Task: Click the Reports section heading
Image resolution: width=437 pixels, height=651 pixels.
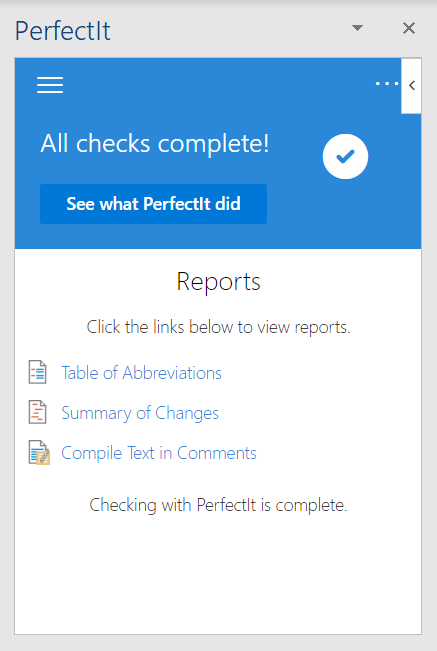Action: tap(218, 282)
